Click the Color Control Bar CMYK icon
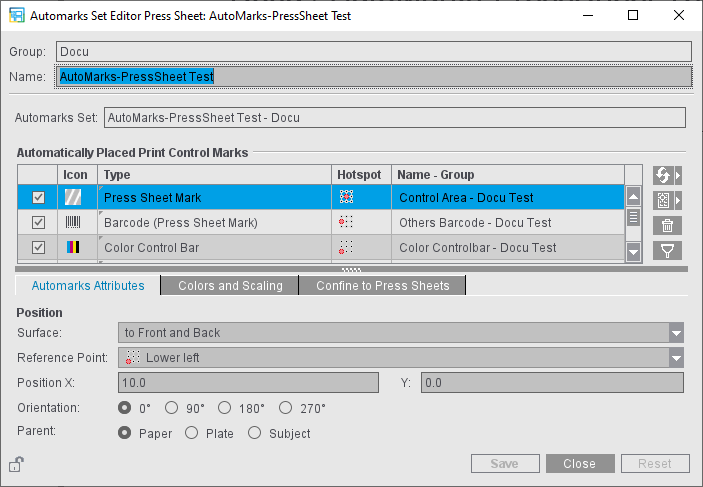This screenshot has width=703, height=487. coord(73,247)
